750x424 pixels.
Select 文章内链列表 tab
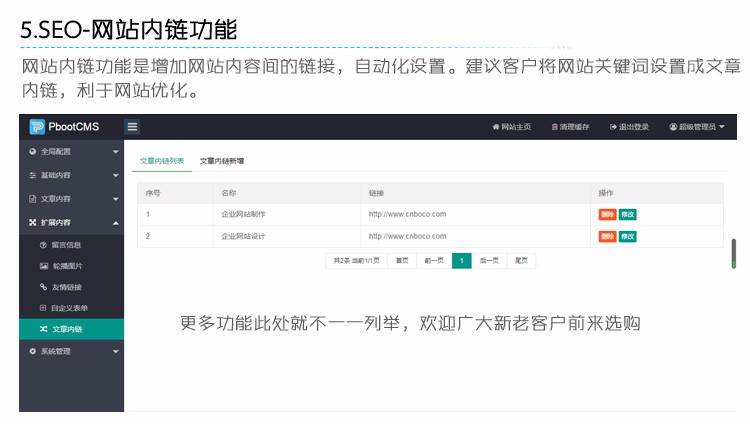coord(161,160)
